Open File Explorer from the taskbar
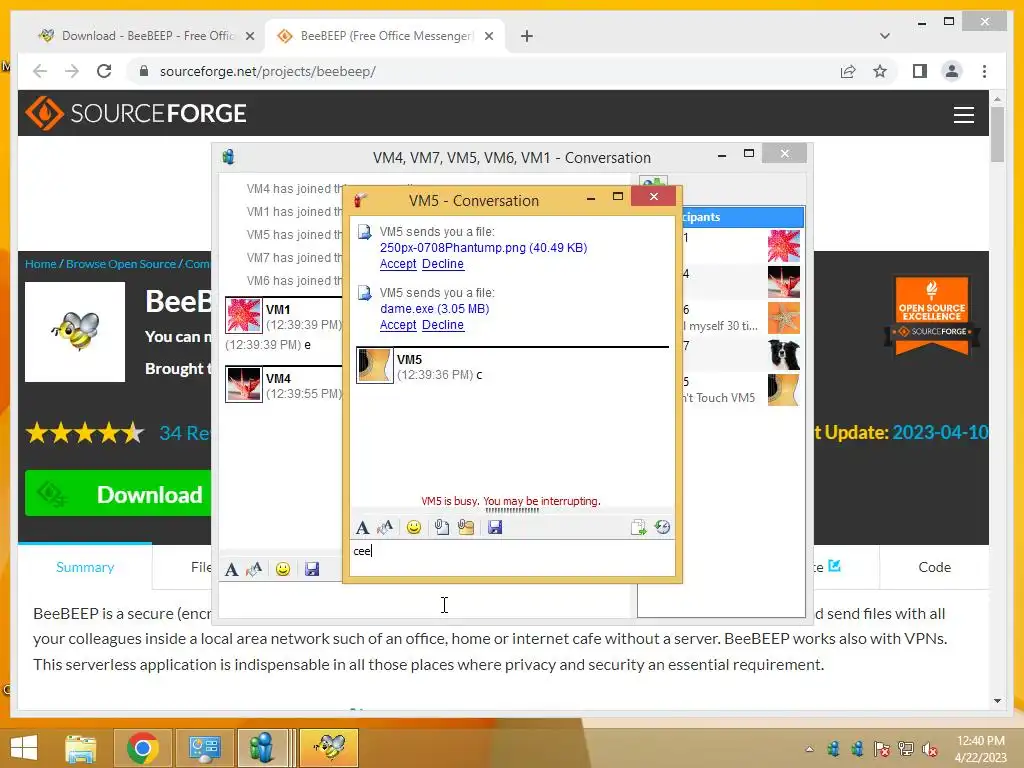This screenshot has width=1024, height=768. (80, 748)
